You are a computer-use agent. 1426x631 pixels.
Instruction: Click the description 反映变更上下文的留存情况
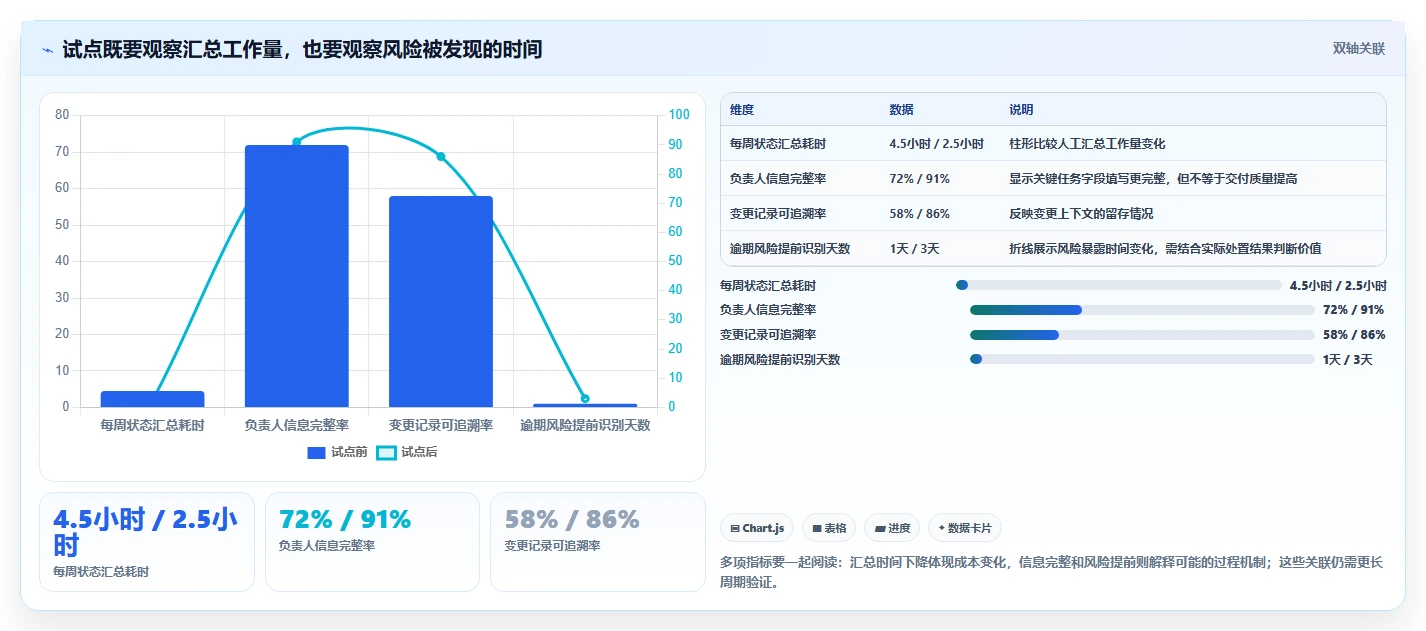1081,214
